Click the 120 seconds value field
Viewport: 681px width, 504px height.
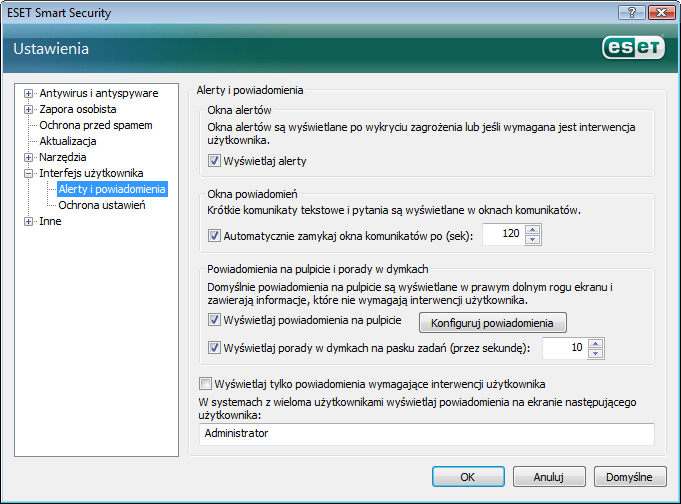[503, 235]
